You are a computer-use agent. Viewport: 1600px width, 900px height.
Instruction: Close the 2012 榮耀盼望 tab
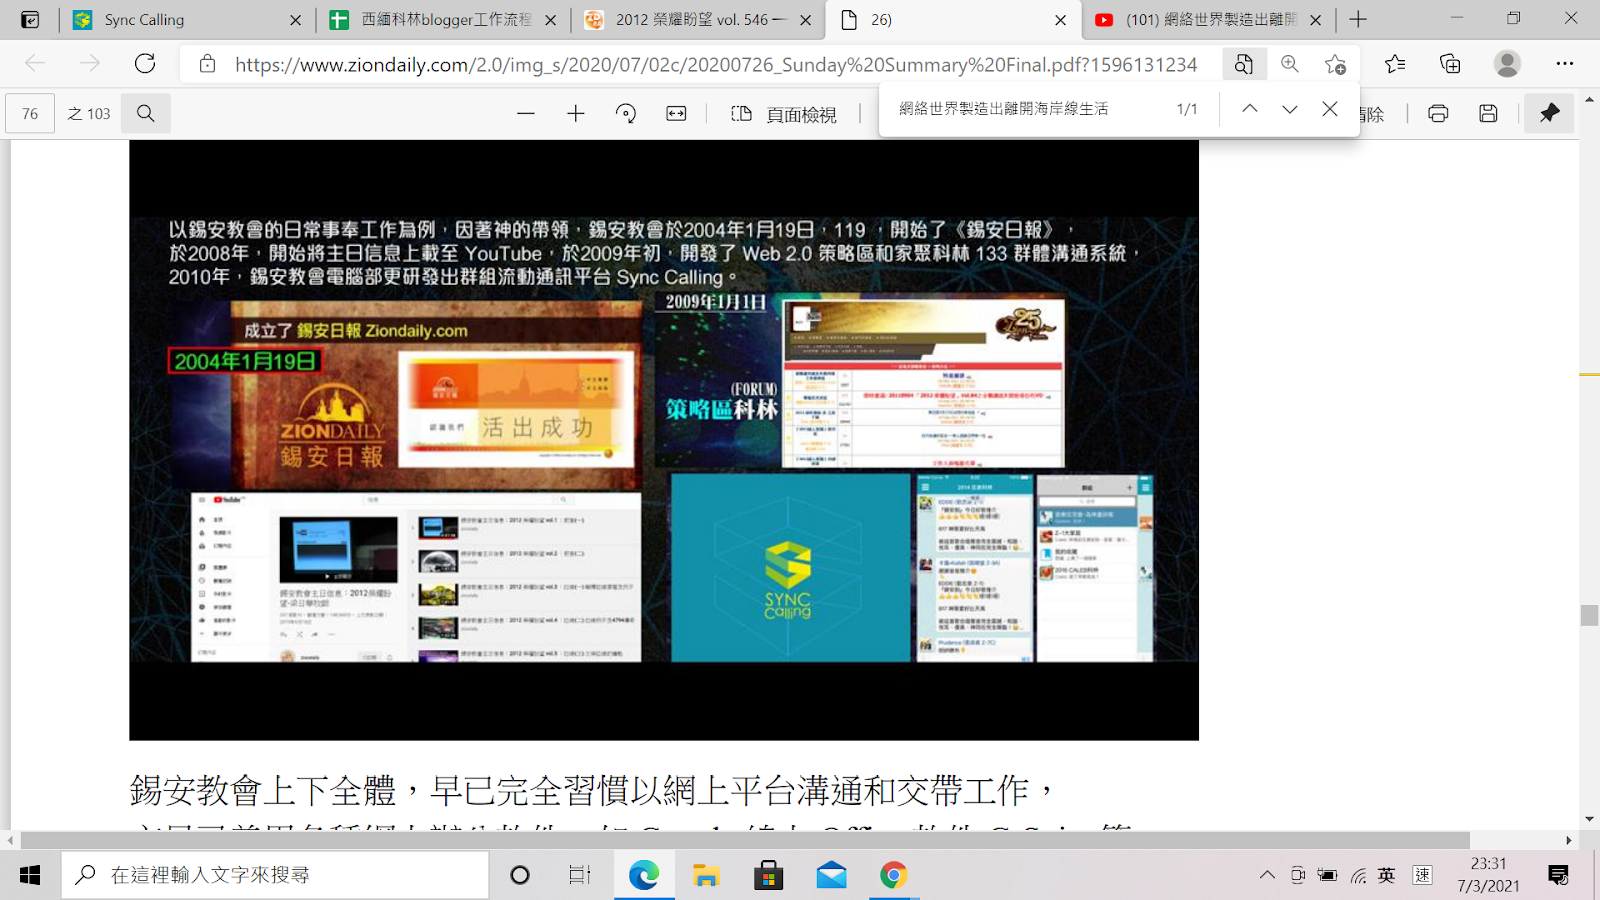point(805,20)
